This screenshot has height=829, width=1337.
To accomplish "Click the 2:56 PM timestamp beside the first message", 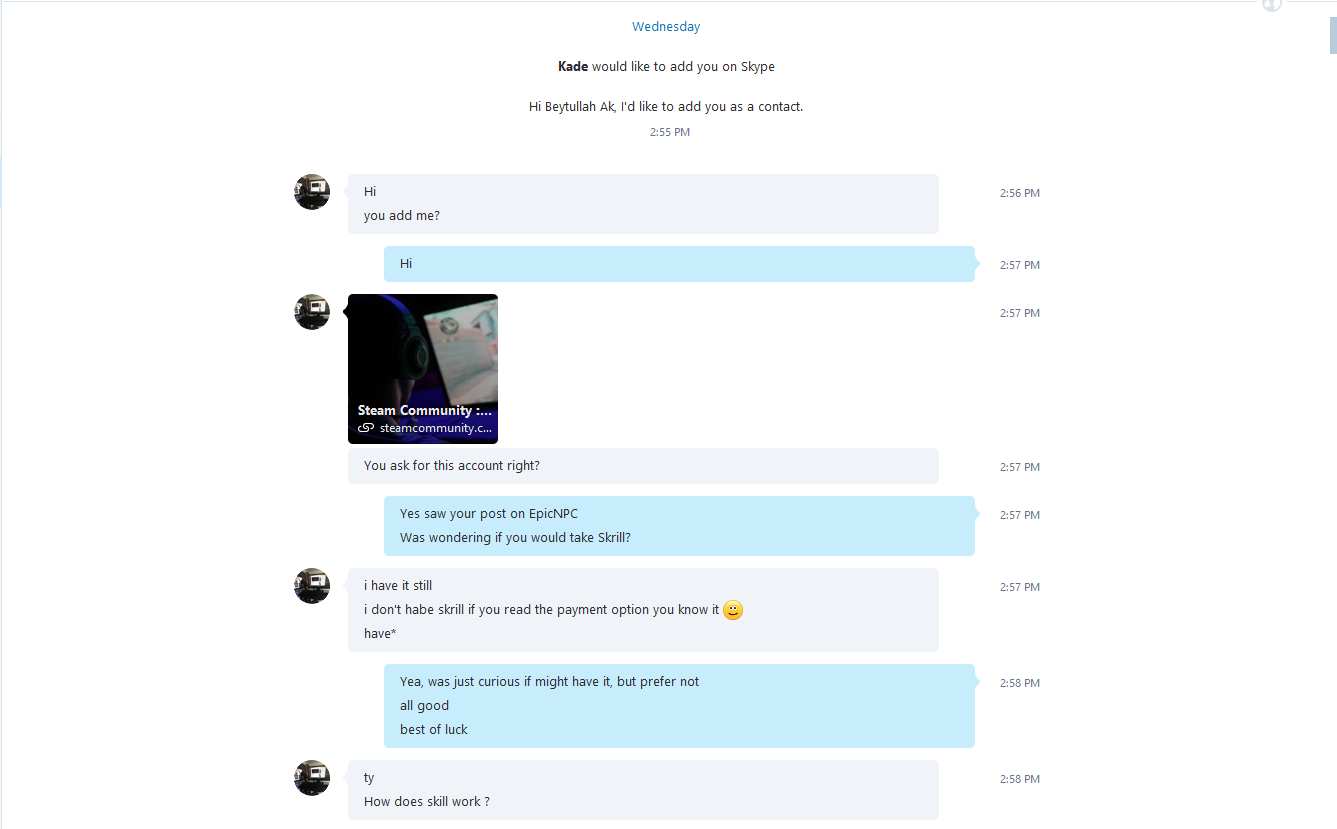I will pyautogui.click(x=1020, y=193).
